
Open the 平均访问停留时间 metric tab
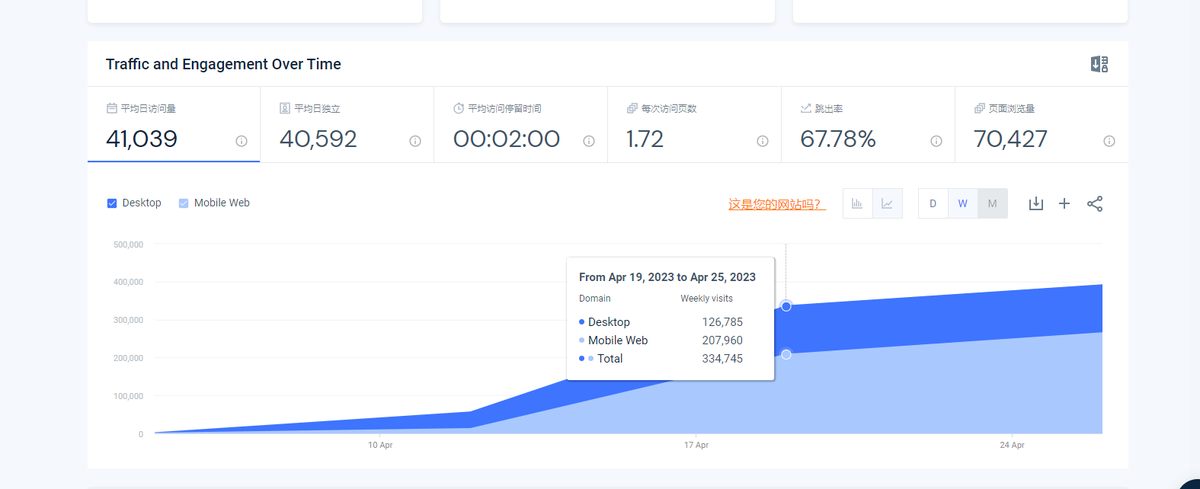pos(521,124)
